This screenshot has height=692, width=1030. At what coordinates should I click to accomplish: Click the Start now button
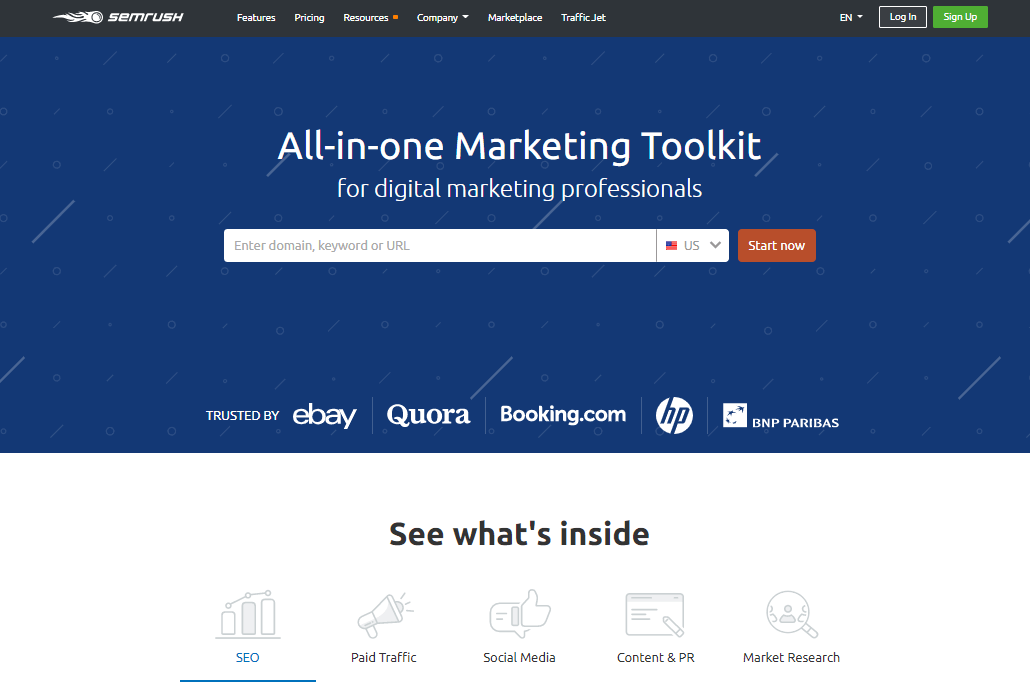pos(776,245)
